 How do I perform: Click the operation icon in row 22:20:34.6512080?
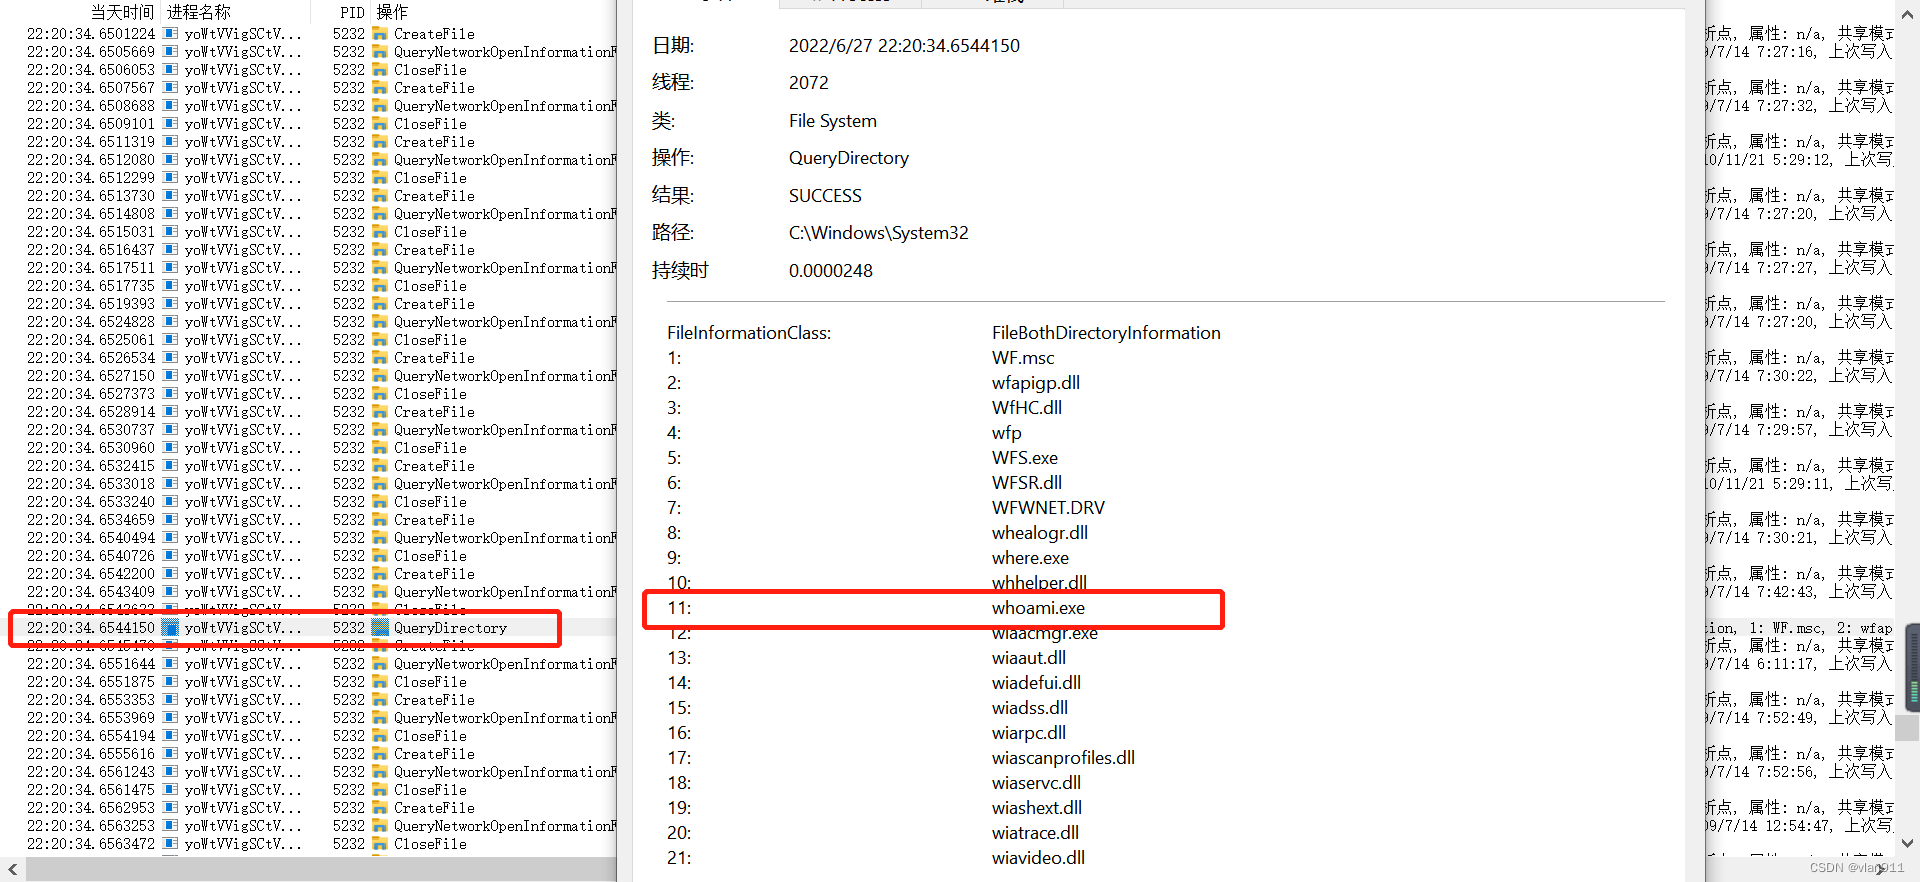pos(380,160)
